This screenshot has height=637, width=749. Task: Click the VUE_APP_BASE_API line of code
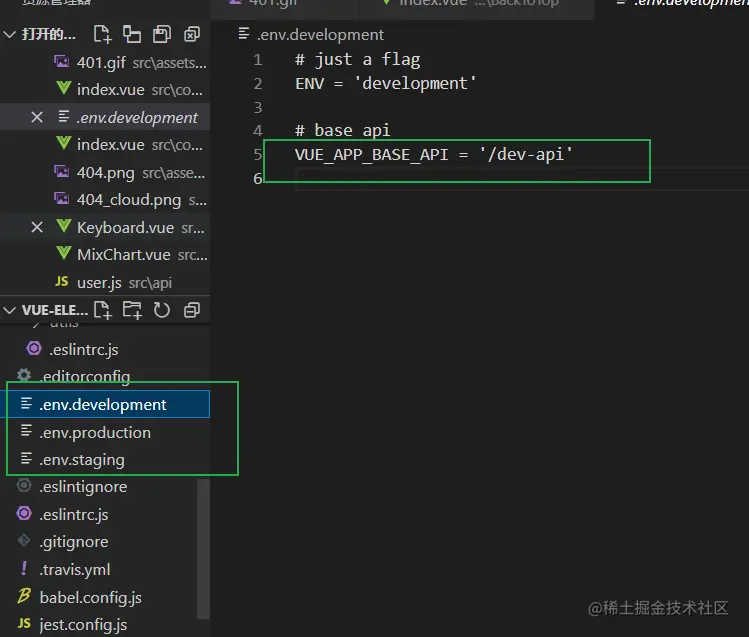tap(433, 154)
